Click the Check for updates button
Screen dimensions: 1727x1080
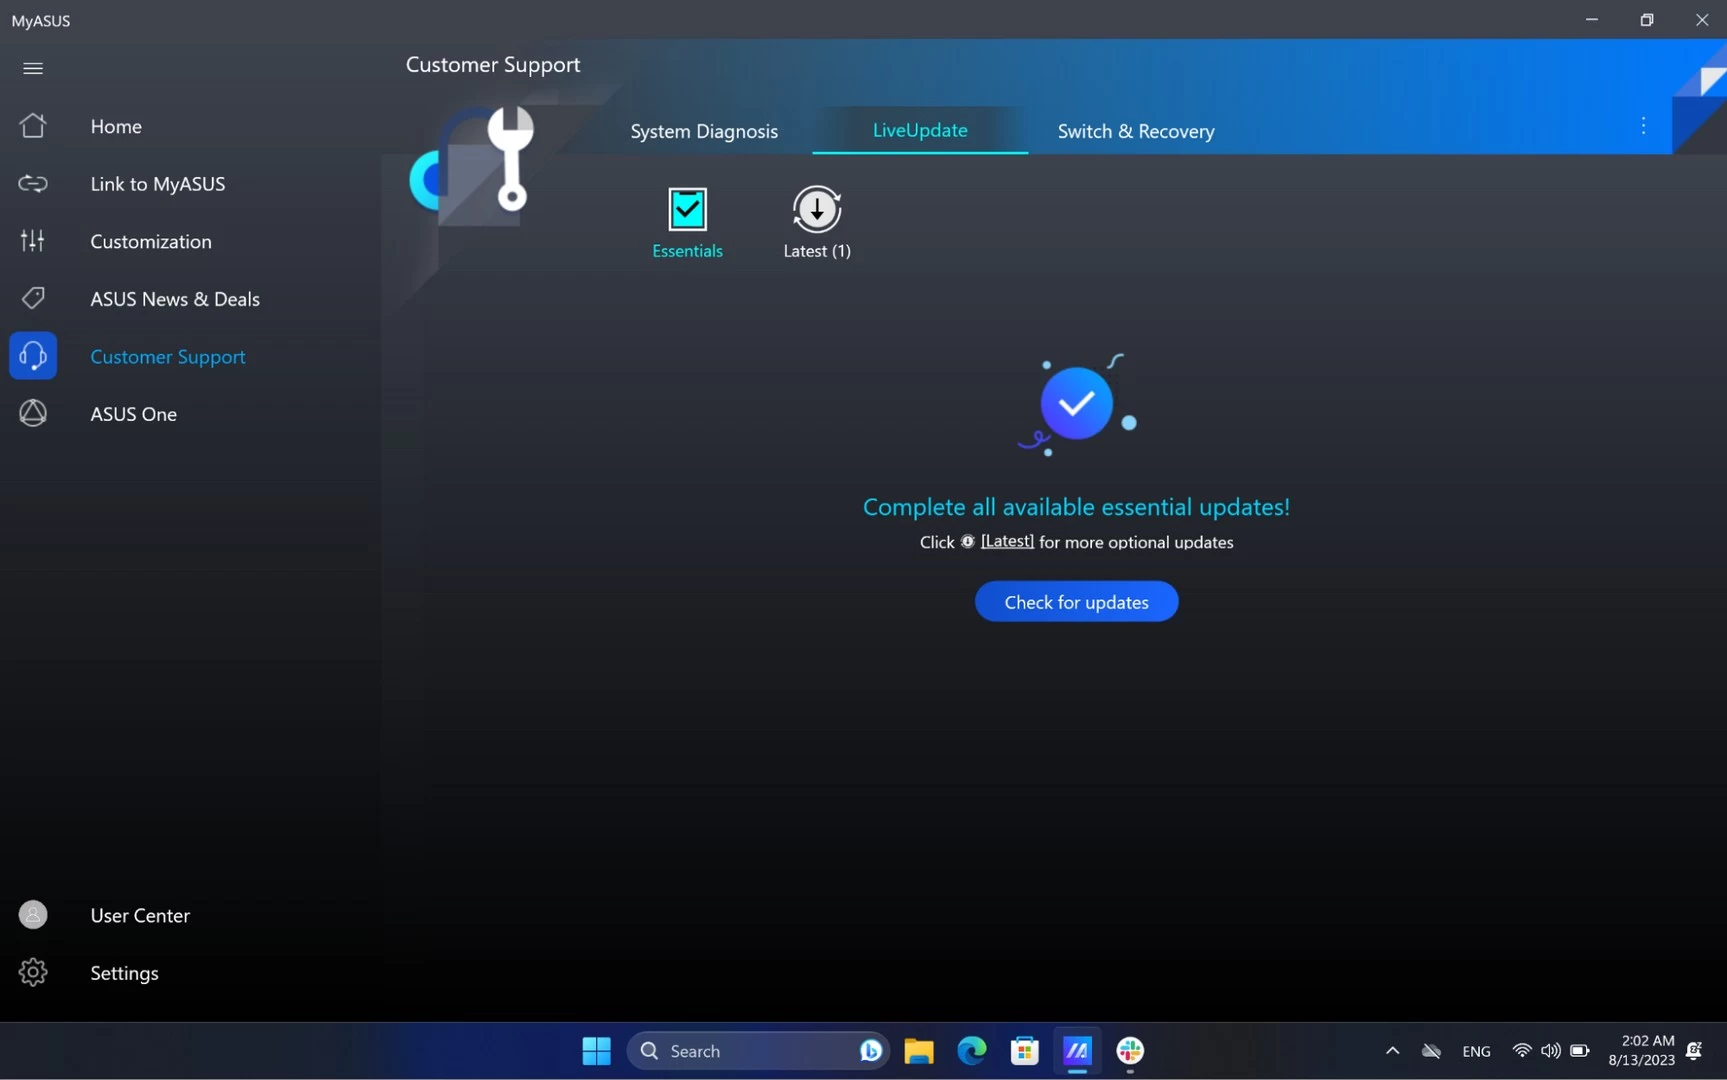coord(1076,602)
